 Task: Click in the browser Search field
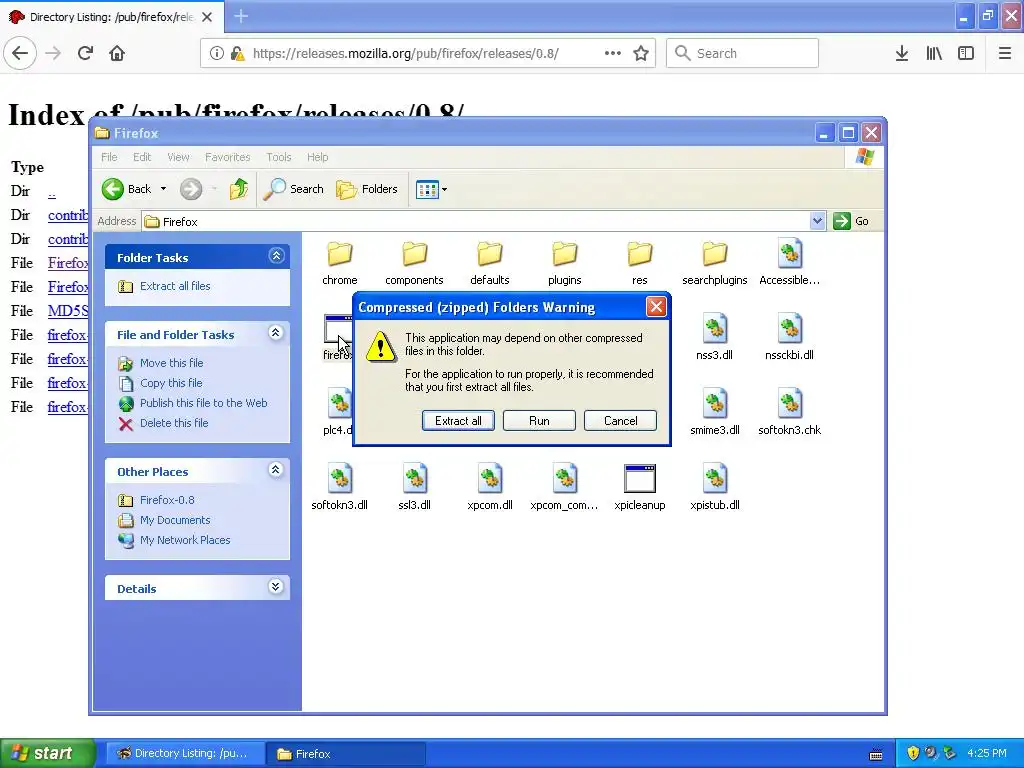pos(742,53)
